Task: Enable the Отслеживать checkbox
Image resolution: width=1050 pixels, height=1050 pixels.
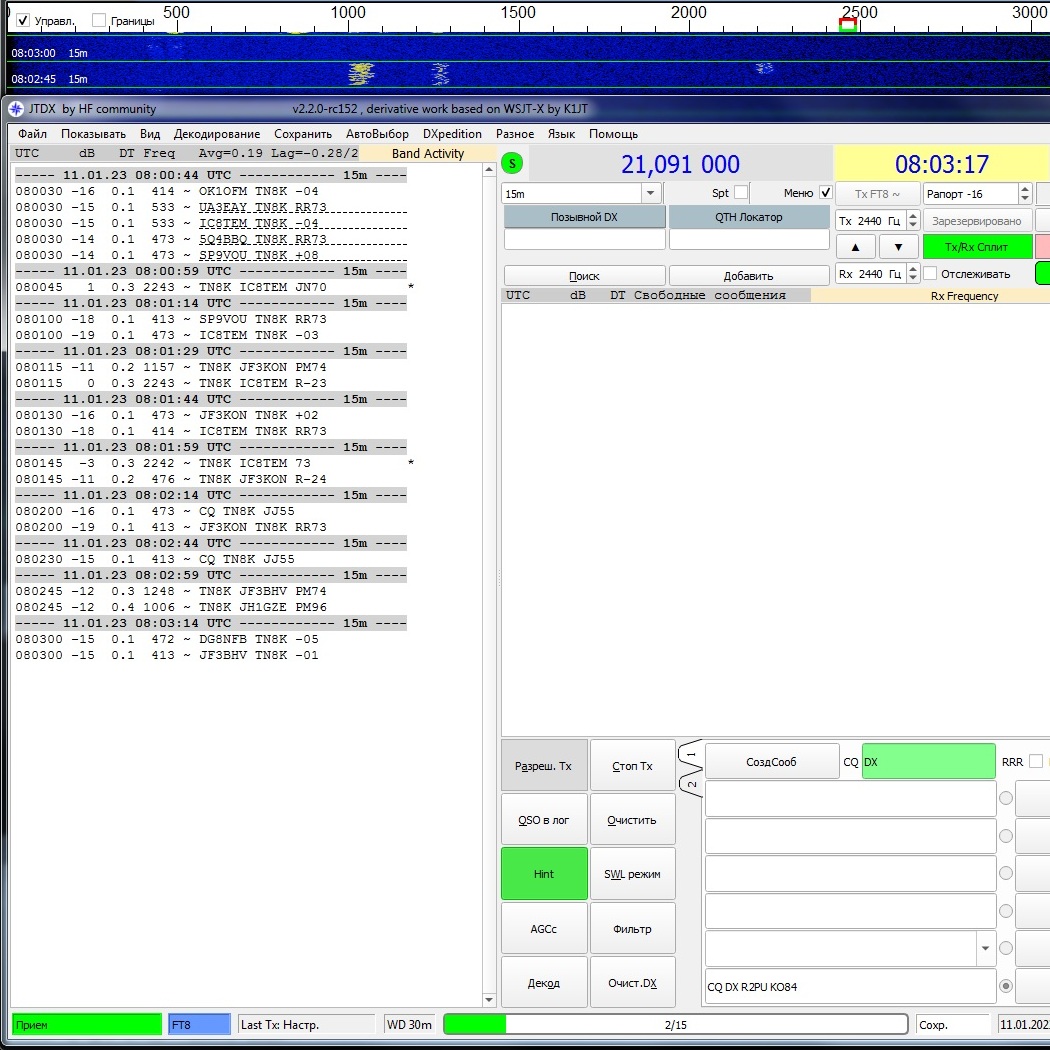Action: point(930,274)
